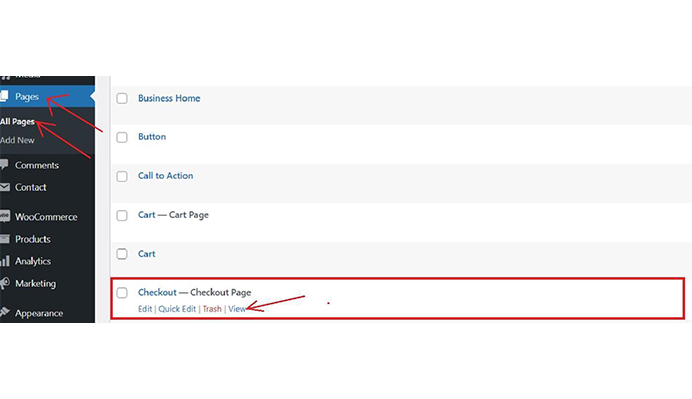Click Quick Edit under Checkout
This screenshot has width=692, height=399.
(x=177, y=309)
